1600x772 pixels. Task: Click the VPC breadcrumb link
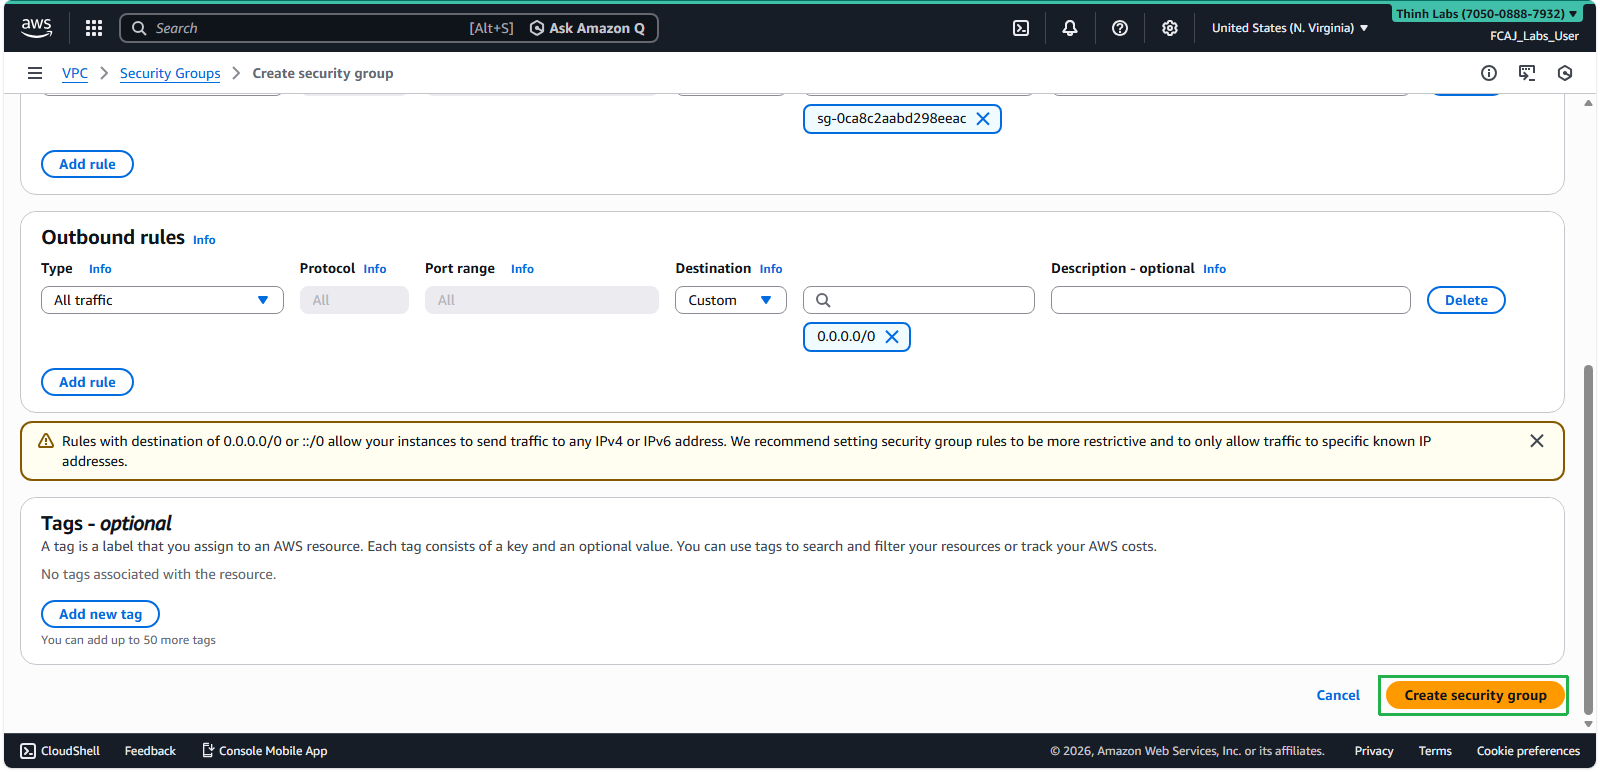pyautogui.click(x=75, y=73)
